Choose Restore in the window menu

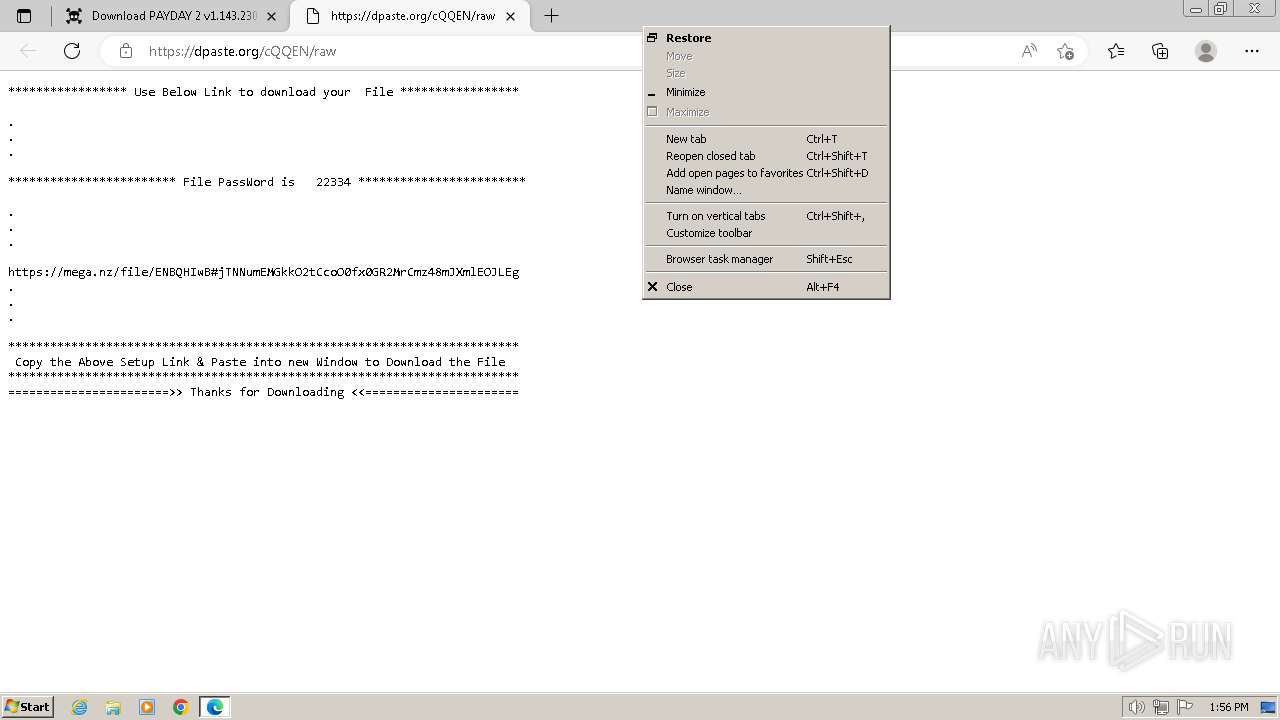click(x=766, y=38)
